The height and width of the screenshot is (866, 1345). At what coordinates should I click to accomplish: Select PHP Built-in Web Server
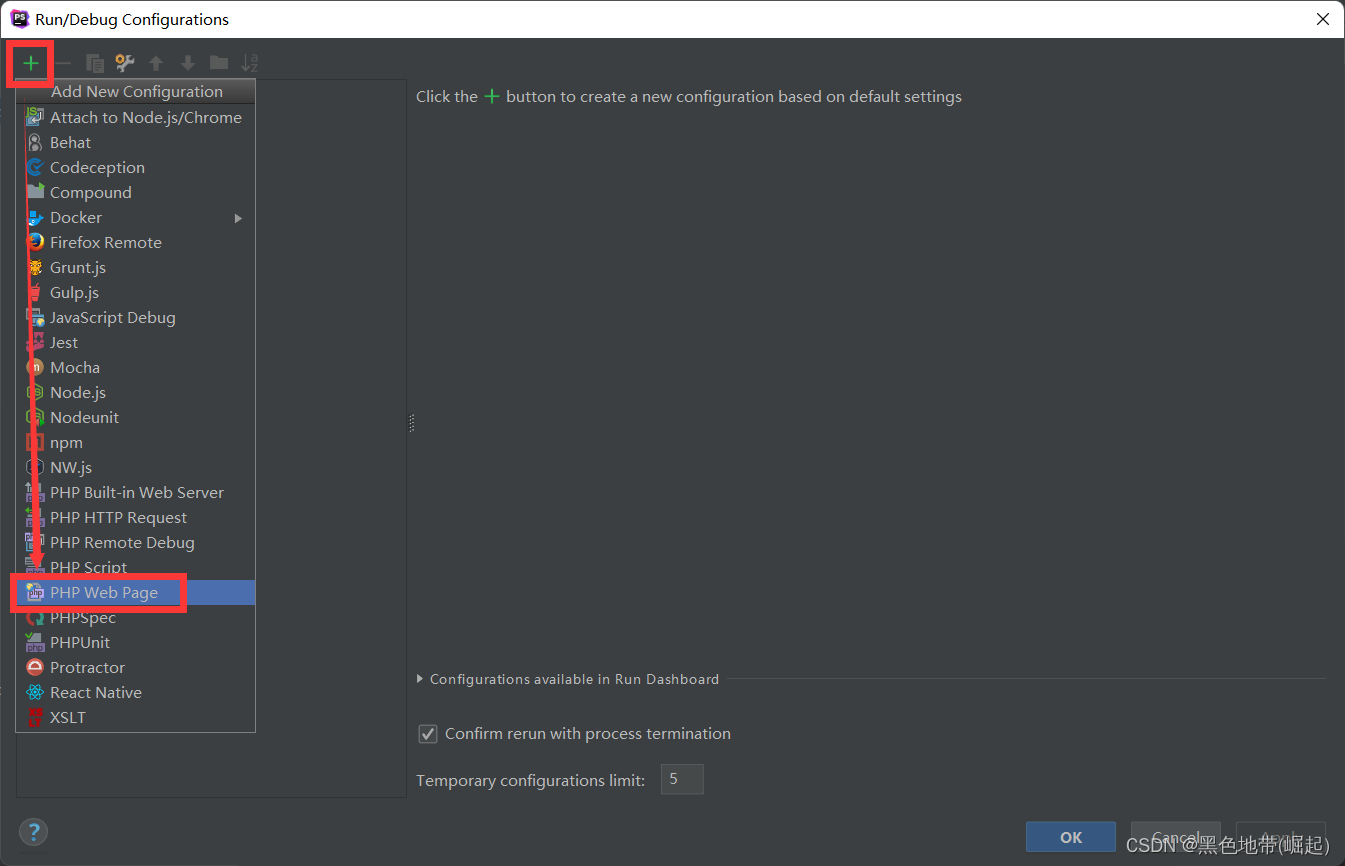[x=136, y=492]
